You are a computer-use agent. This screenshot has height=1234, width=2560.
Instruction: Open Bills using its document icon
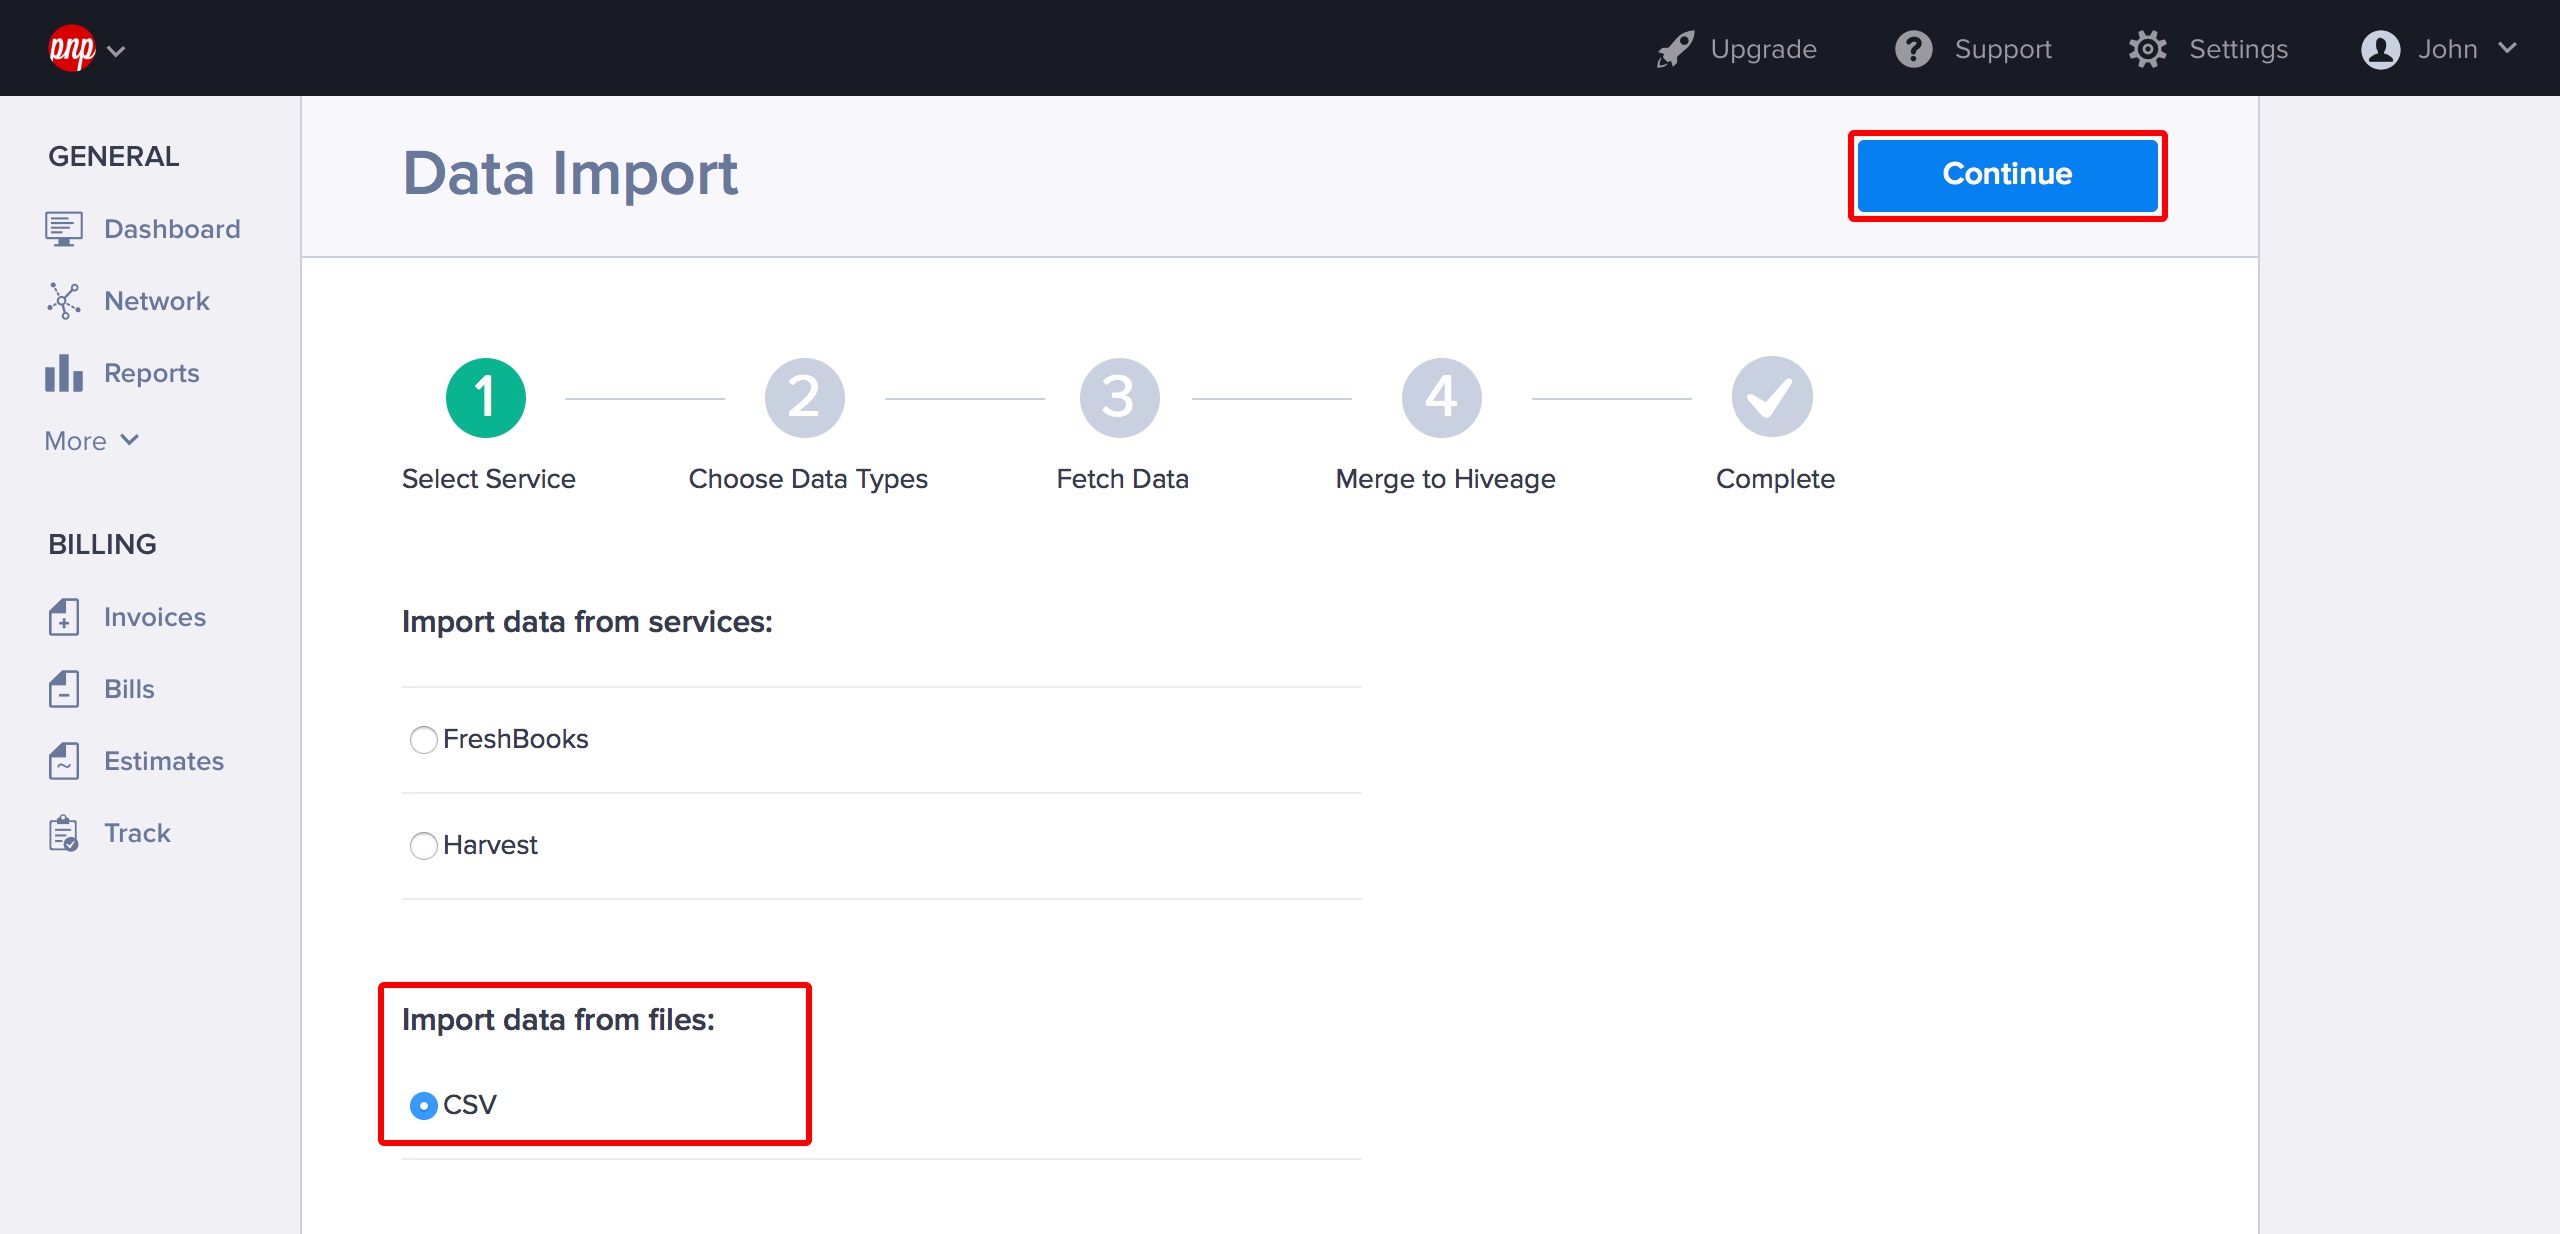click(x=64, y=689)
